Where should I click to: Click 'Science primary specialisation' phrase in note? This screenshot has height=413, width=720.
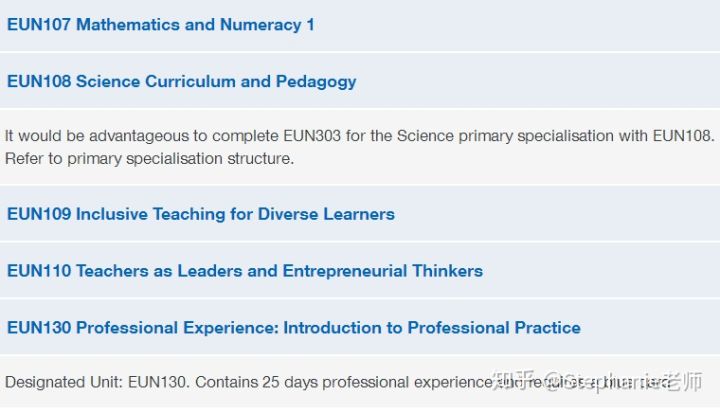tap(506, 136)
